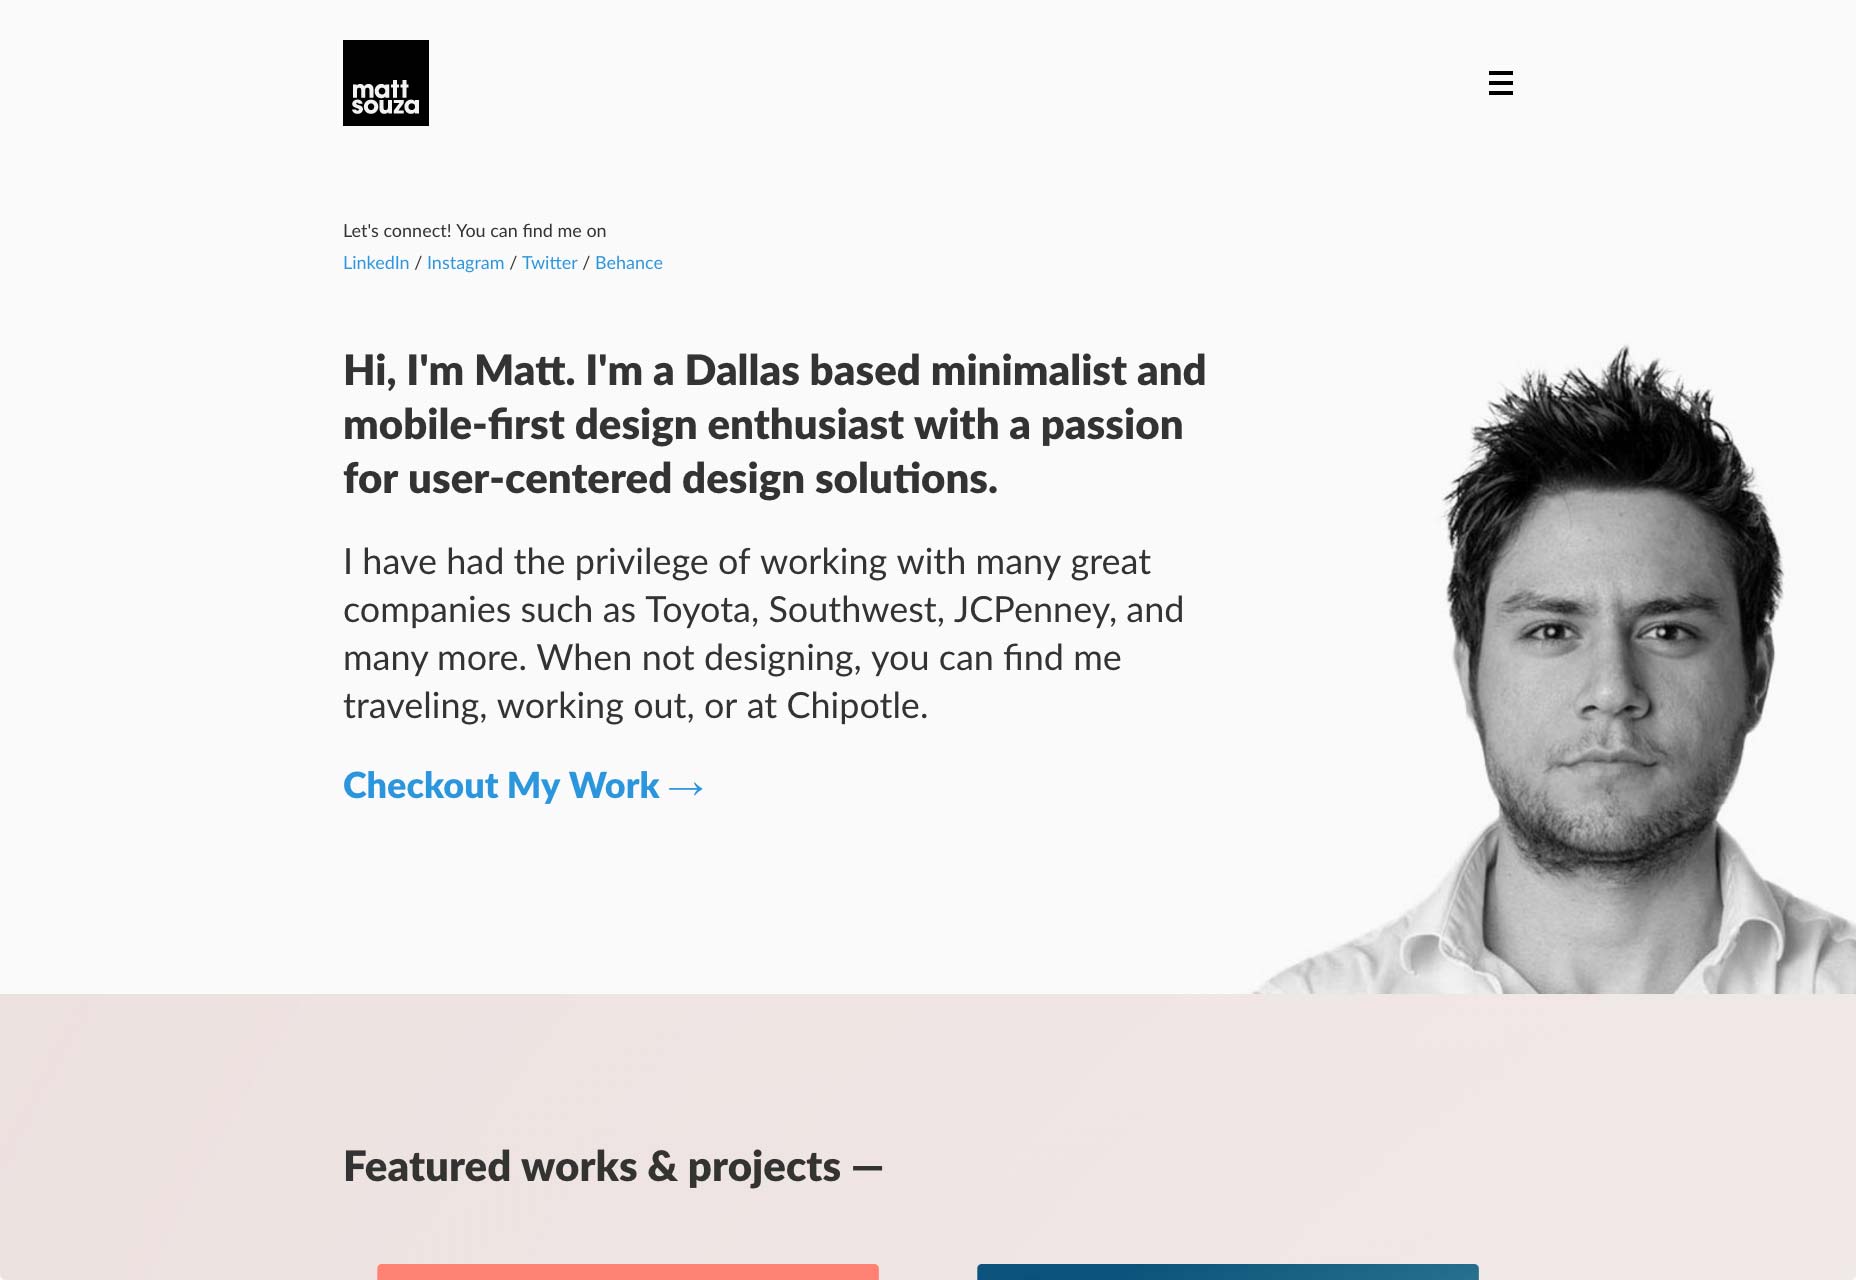Click the dash after the Featured works heading
This screenshot has height=1280, width=1856.
coord(867,1167)
